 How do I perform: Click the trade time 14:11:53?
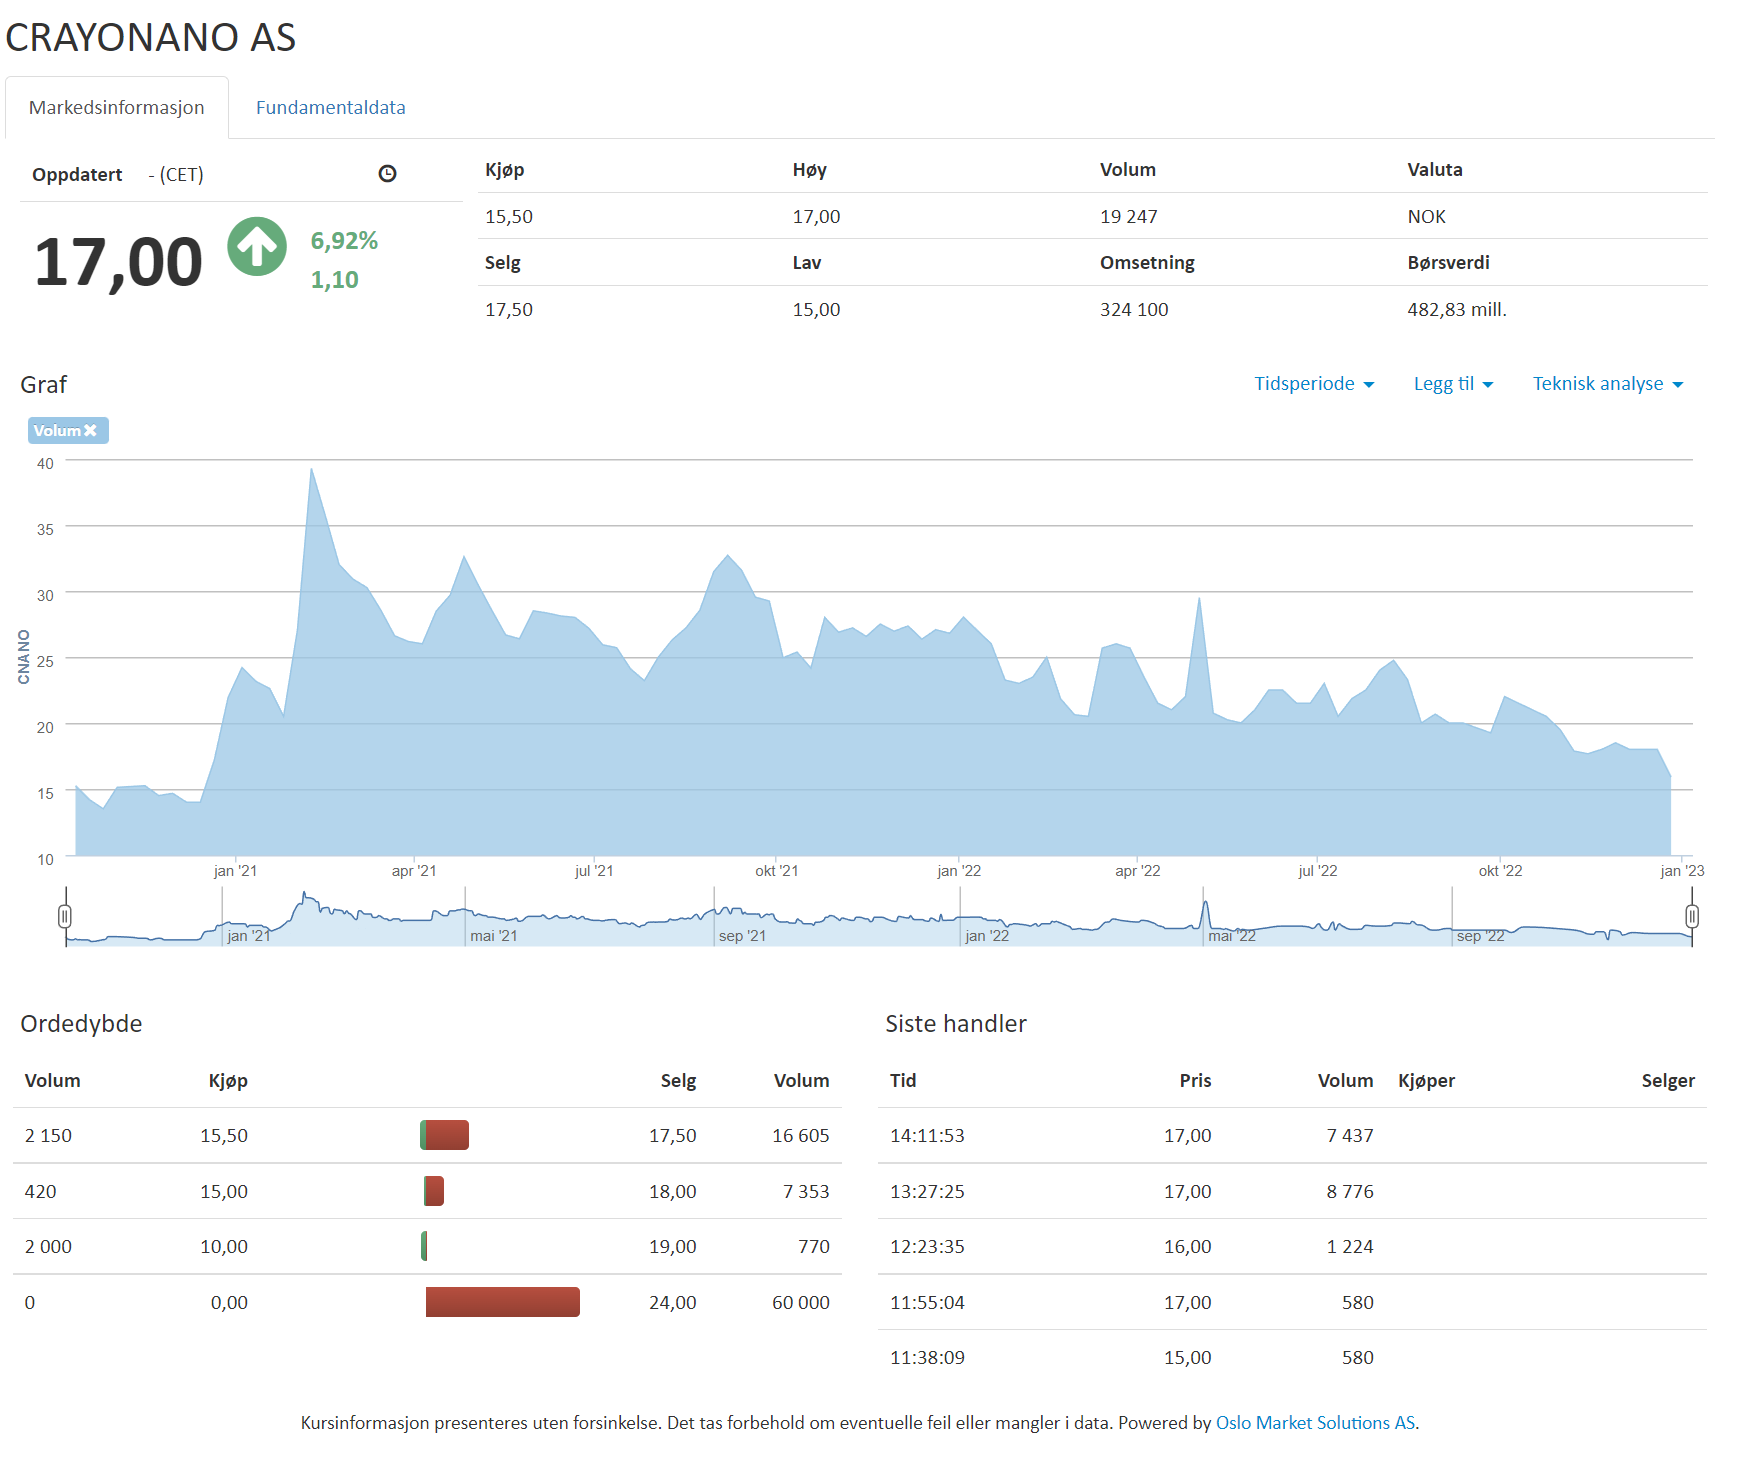point(927,1136)
